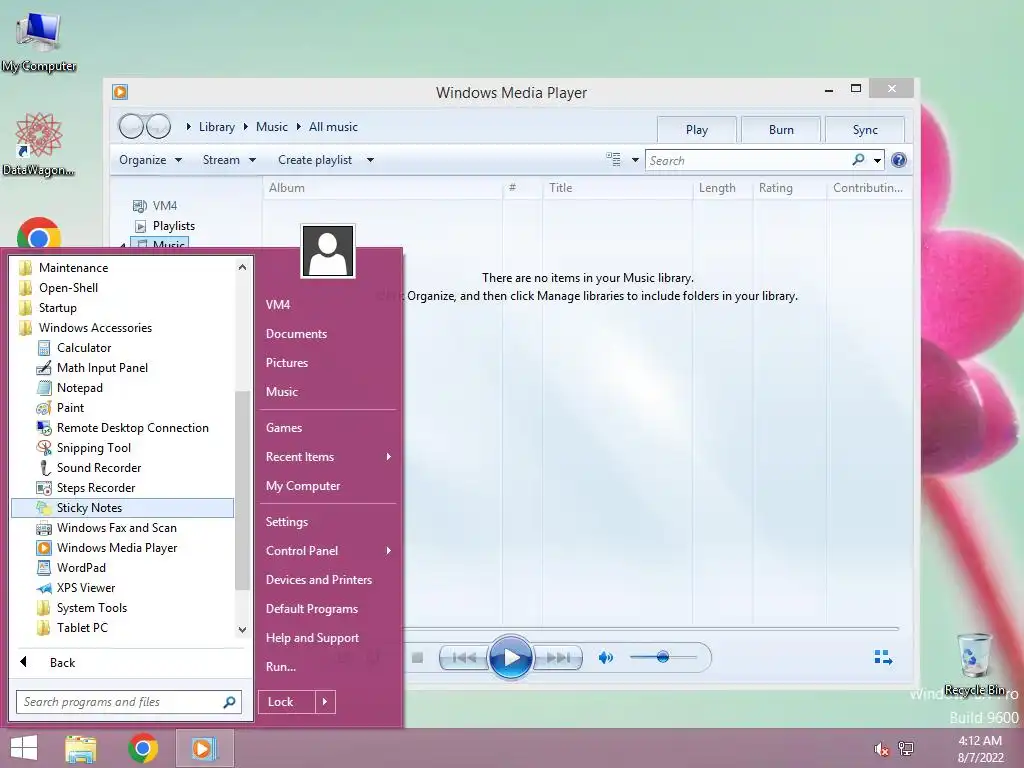Image resolution: width=1024 pixels, height=768 pixels.
Task: Open the Startup folder
Action: pos(57,308)
